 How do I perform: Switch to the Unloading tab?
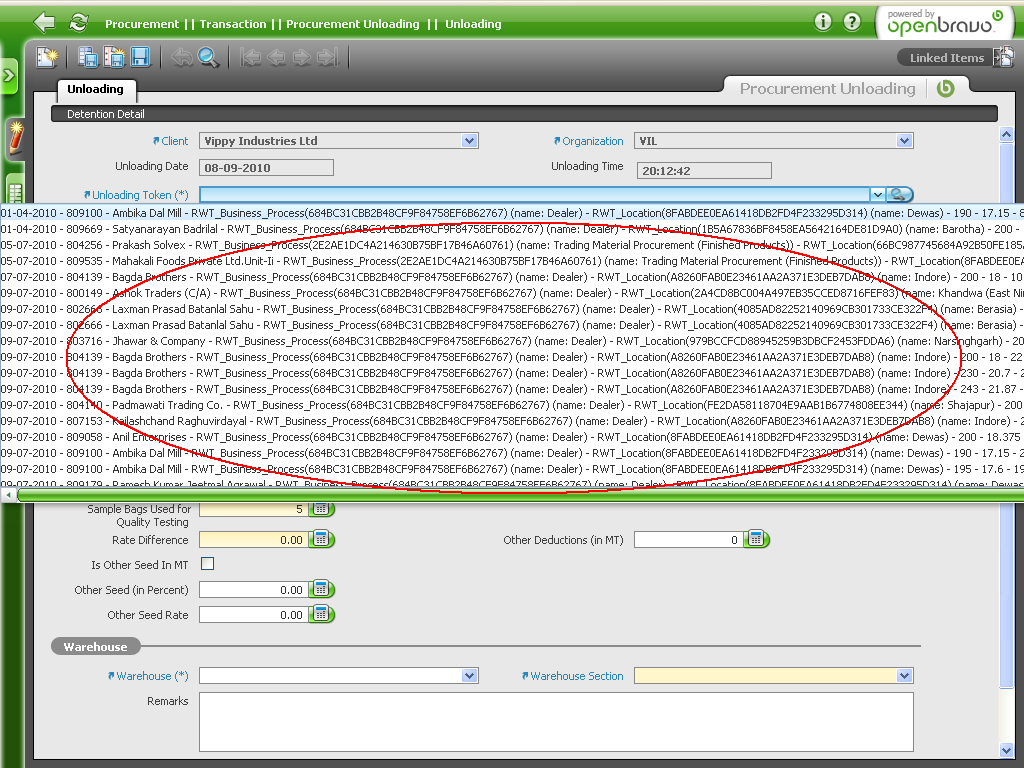point(95,90)
